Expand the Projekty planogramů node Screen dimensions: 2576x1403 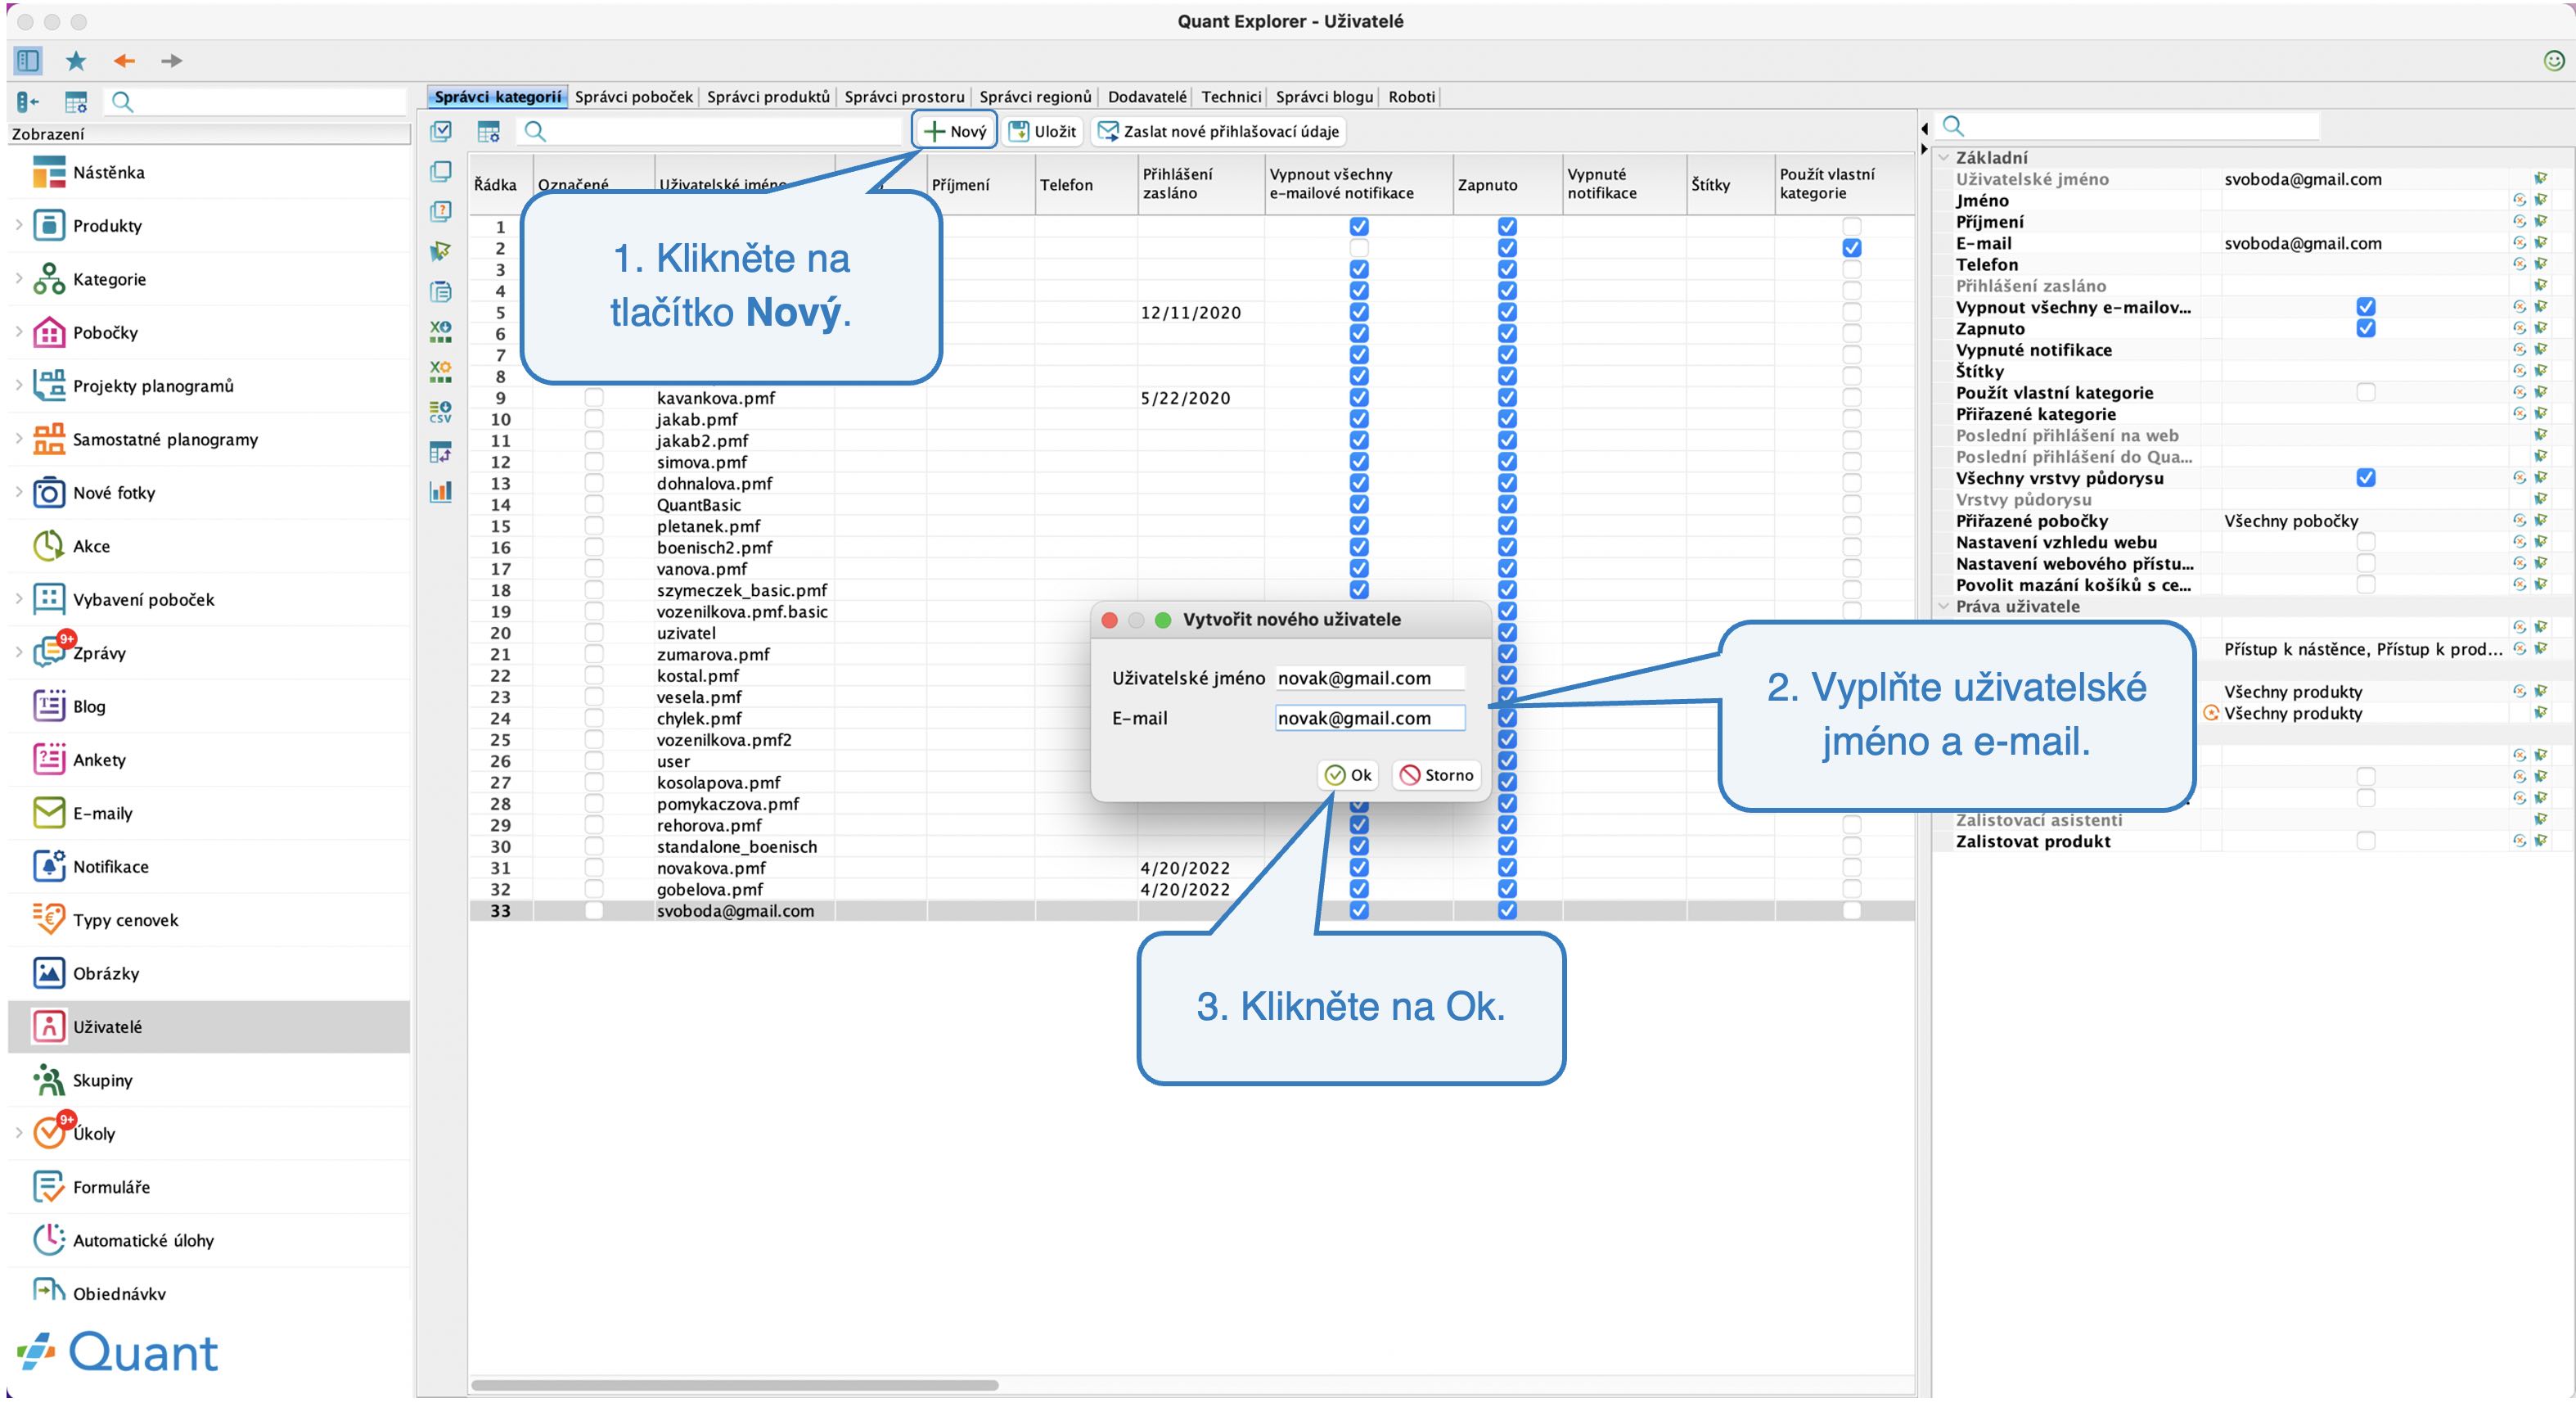(19, 385)
